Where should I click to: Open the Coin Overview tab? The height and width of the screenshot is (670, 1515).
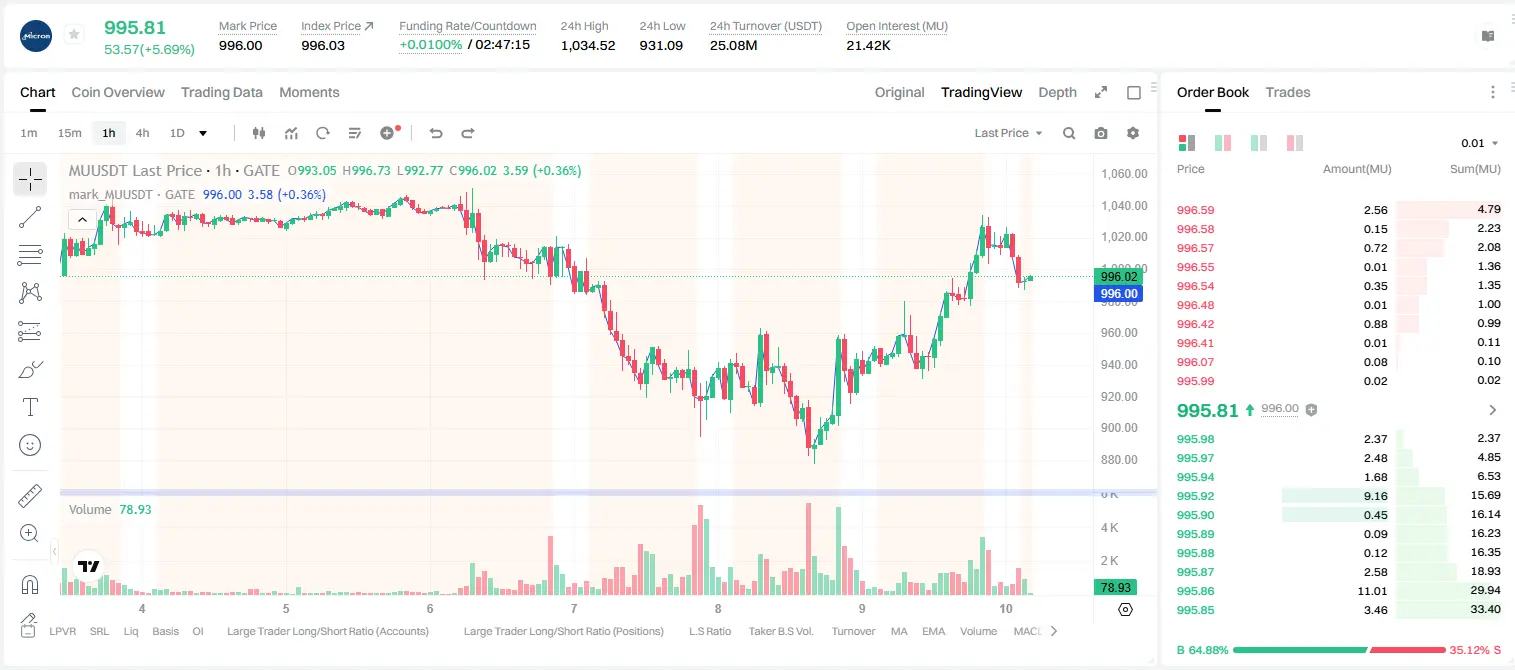point(118,92)
